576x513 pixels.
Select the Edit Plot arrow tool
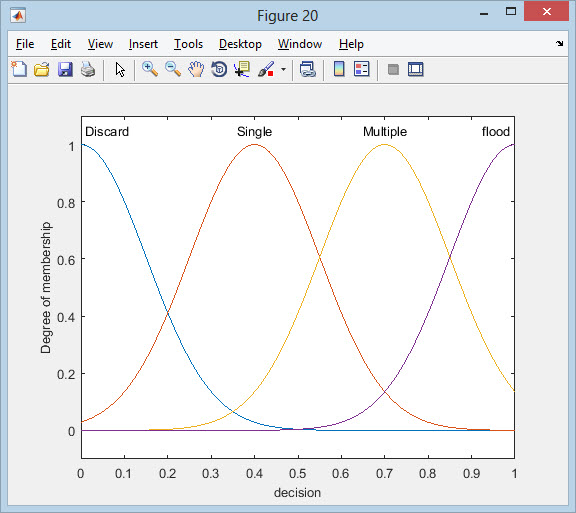[120, 69]
